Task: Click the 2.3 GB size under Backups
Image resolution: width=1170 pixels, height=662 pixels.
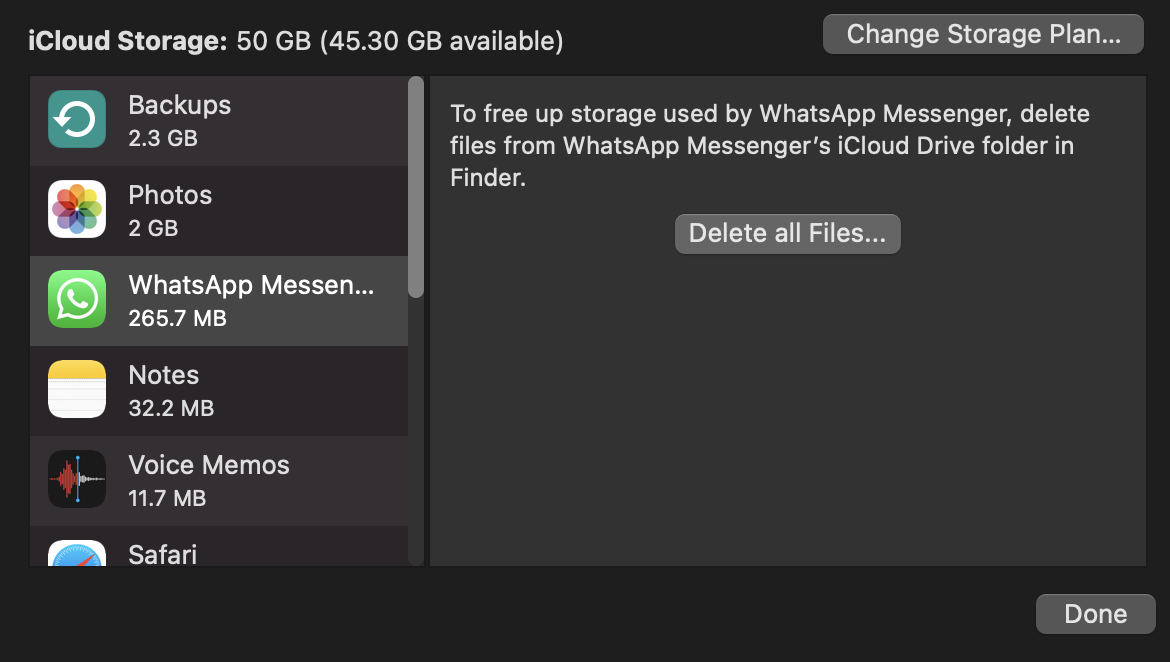Action: [163, 138]
